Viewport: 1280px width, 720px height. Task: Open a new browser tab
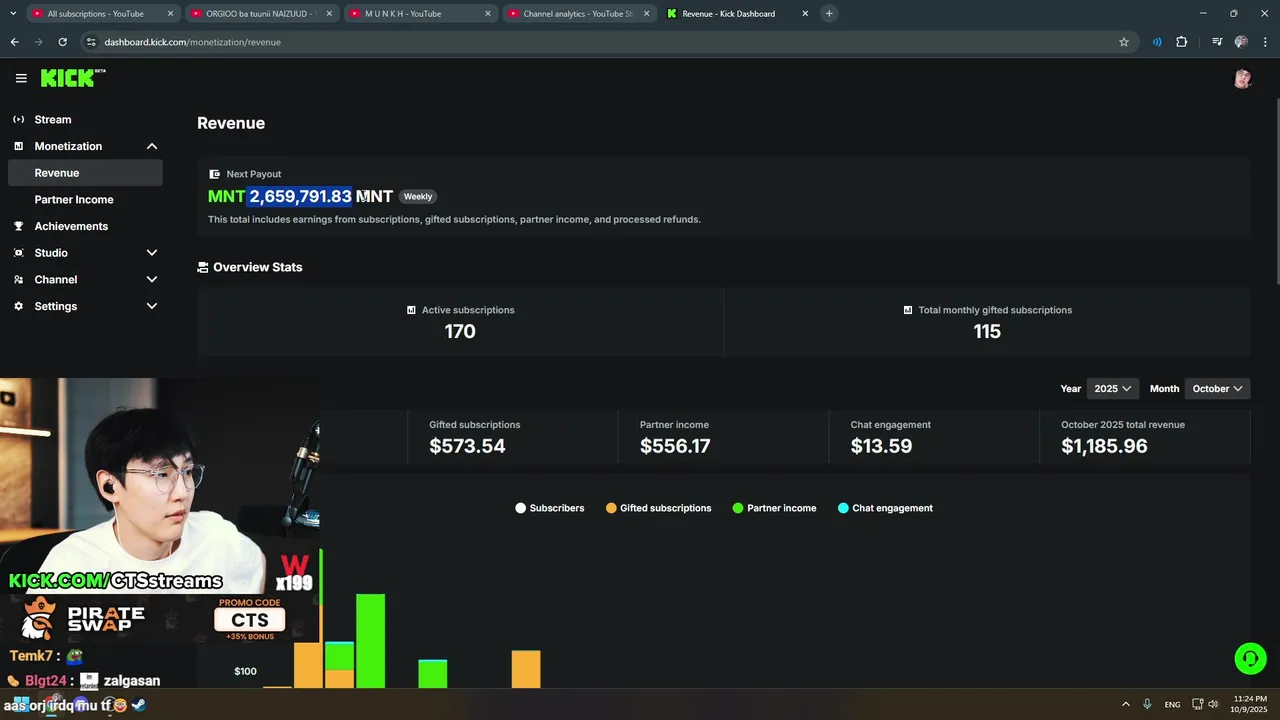point(829,13)
